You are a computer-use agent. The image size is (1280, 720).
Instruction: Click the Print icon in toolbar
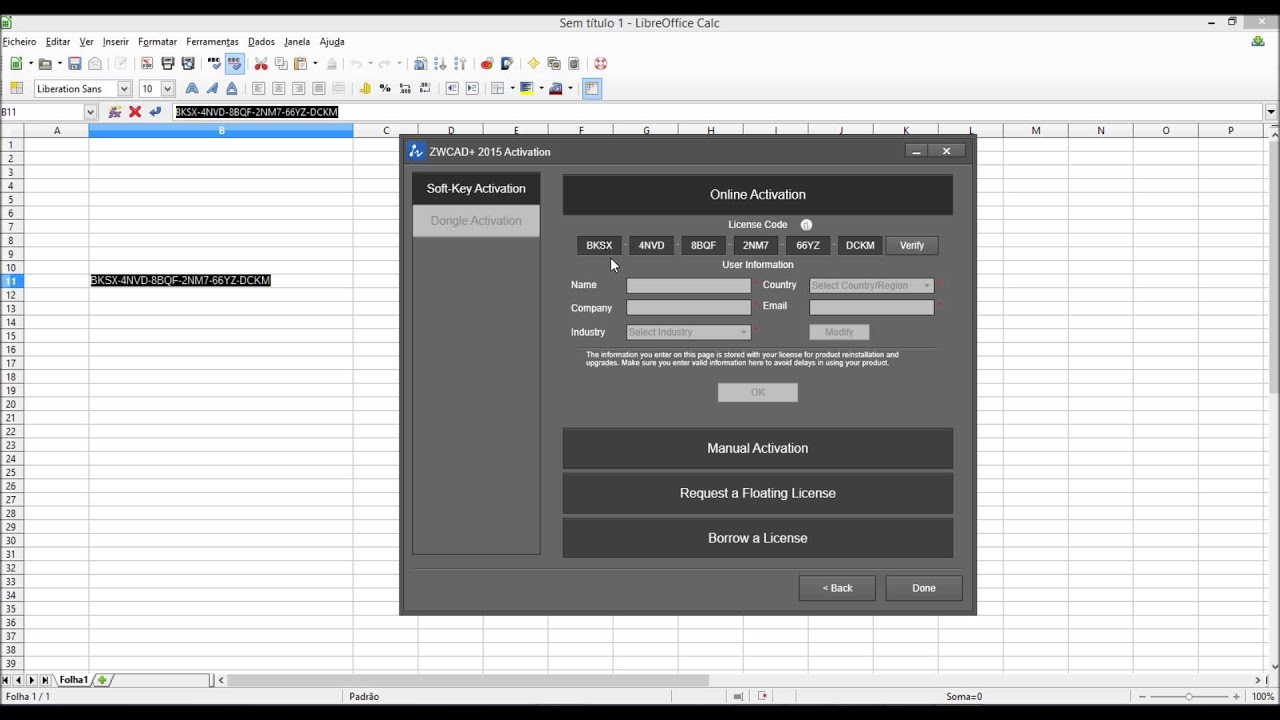coord(167,64)
